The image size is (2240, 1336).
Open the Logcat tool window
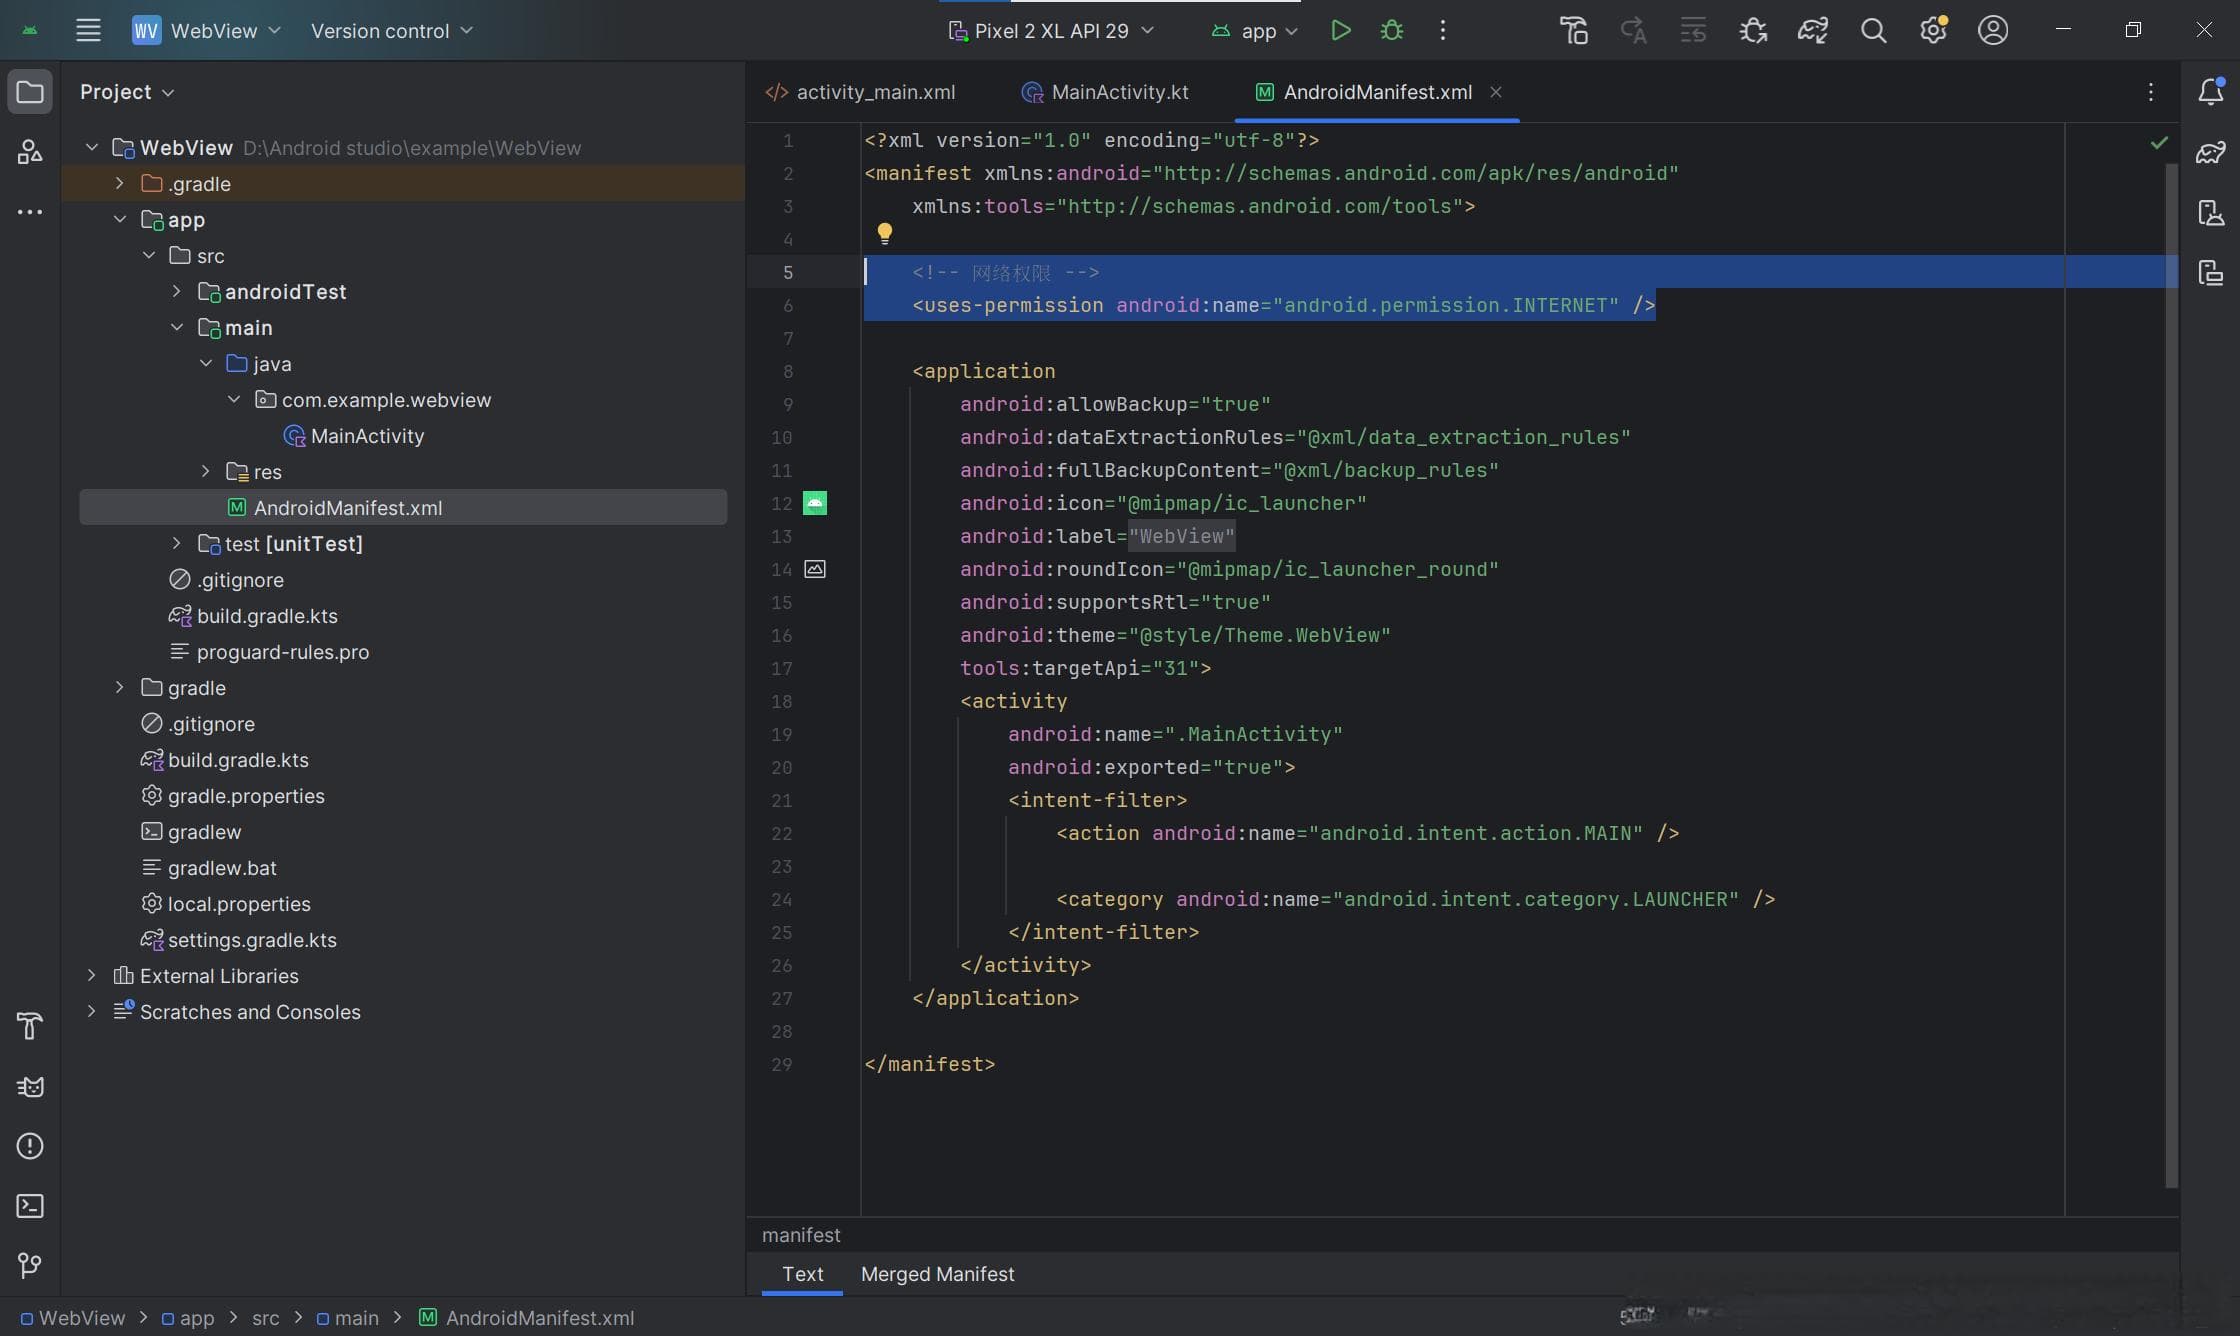(30, 1086)
